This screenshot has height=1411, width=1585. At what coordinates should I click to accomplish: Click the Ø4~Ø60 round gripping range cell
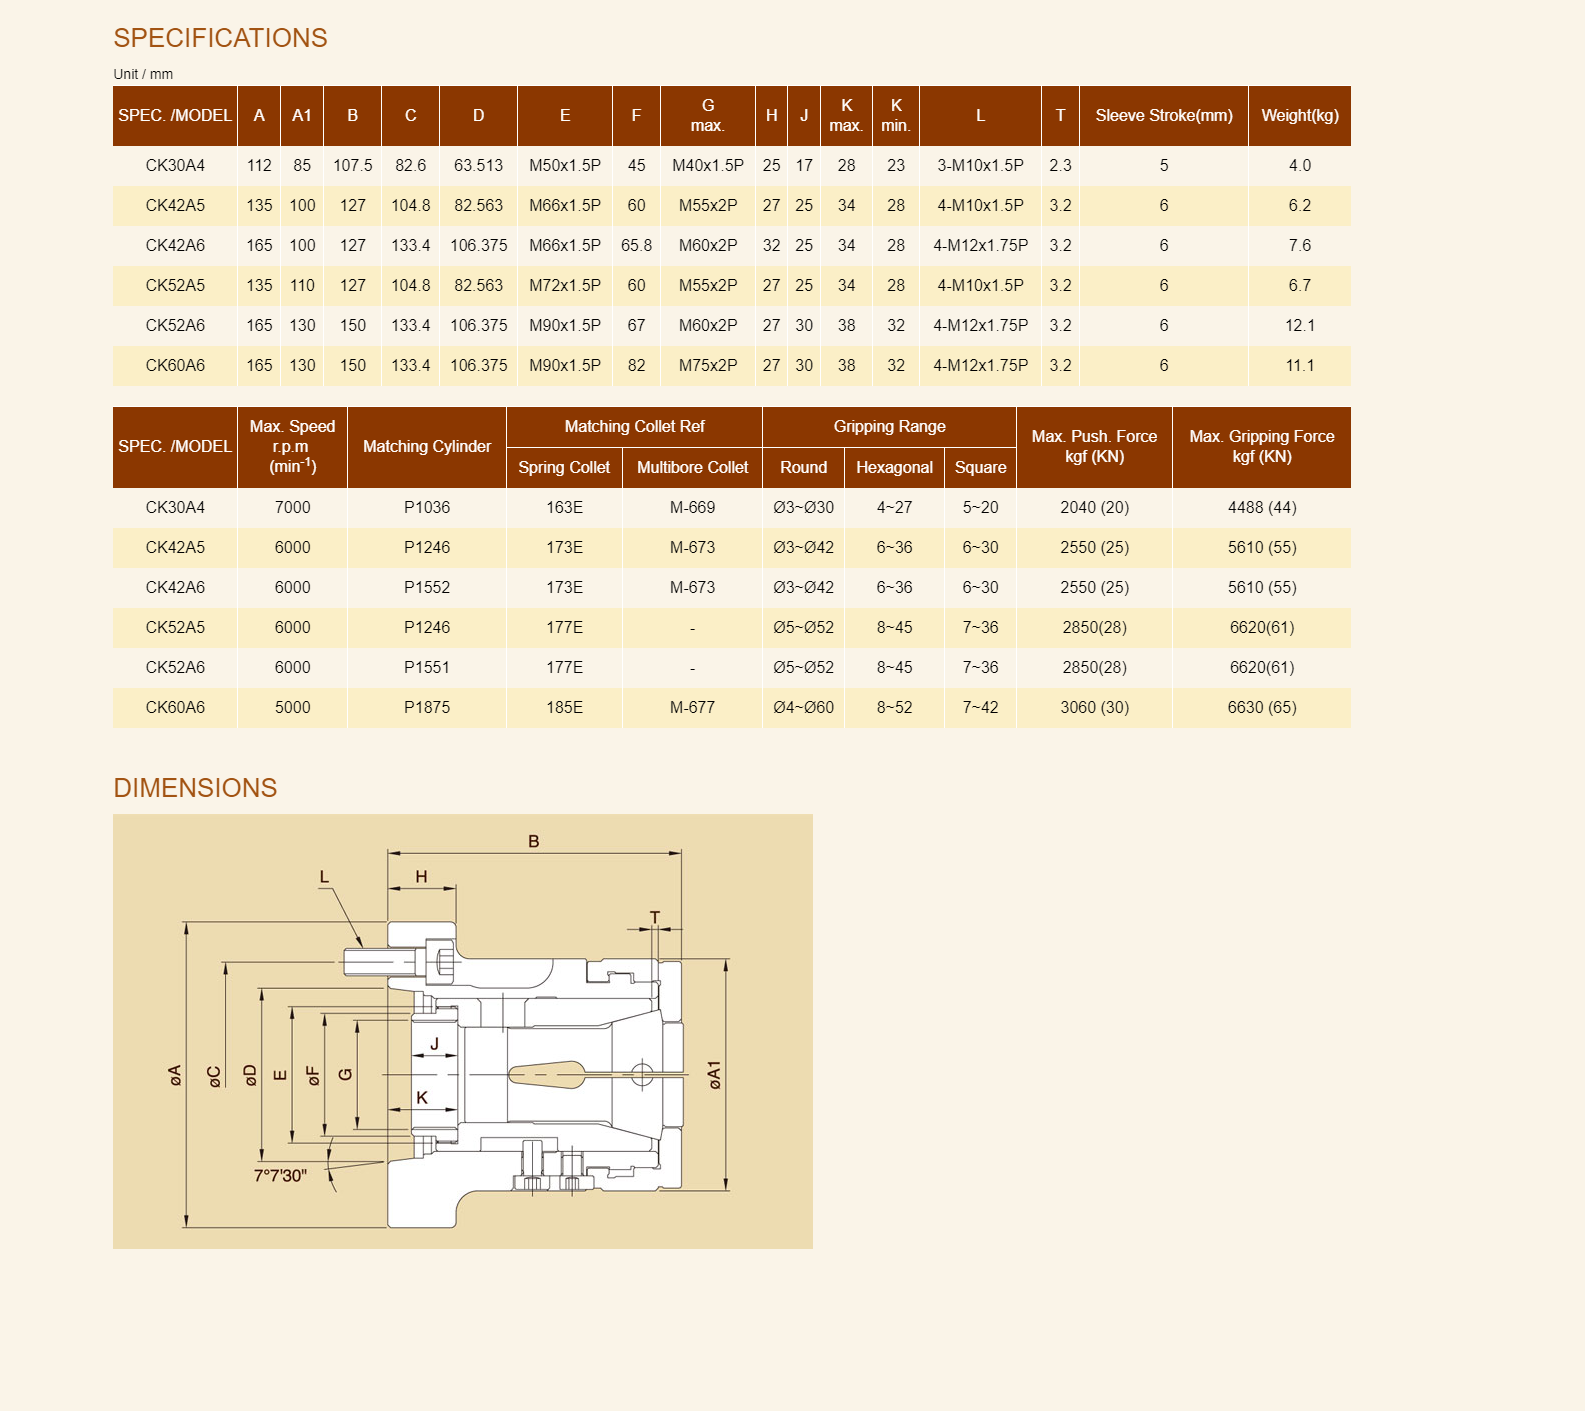[x=803, y=708]
